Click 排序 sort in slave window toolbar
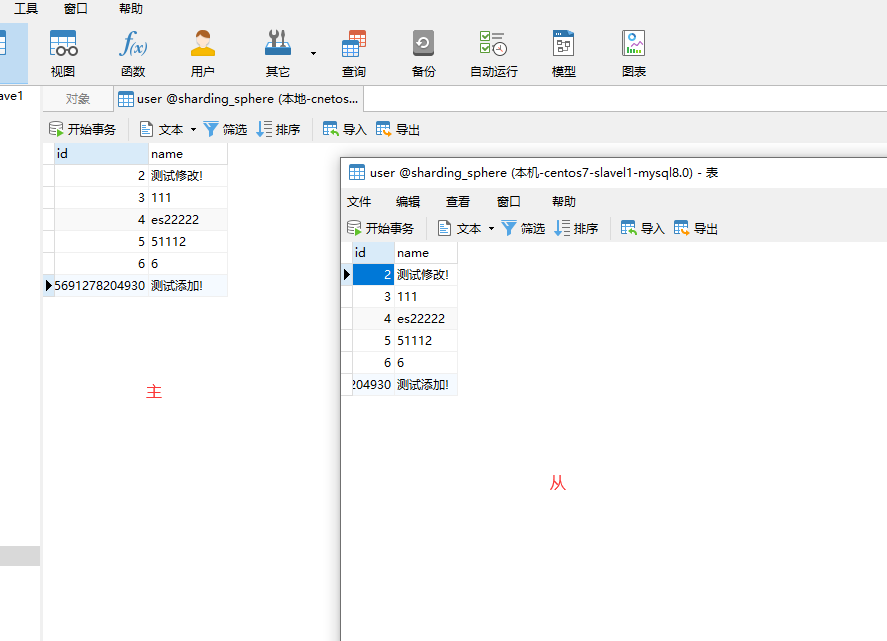This screenshot has width=887, height=641. [576, 229]
